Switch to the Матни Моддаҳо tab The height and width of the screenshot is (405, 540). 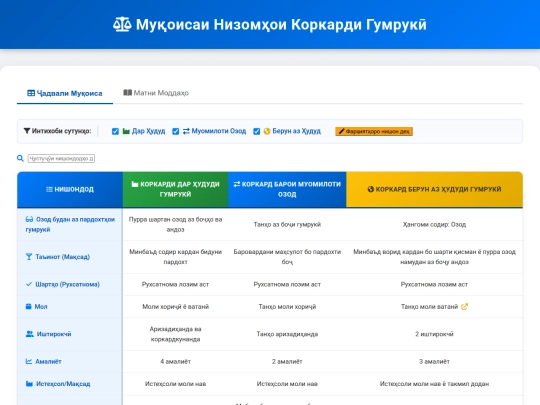156,93
